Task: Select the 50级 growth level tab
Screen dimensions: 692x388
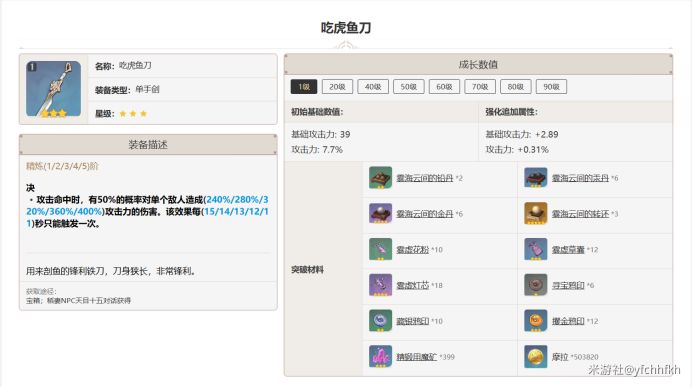Action: 409,87
